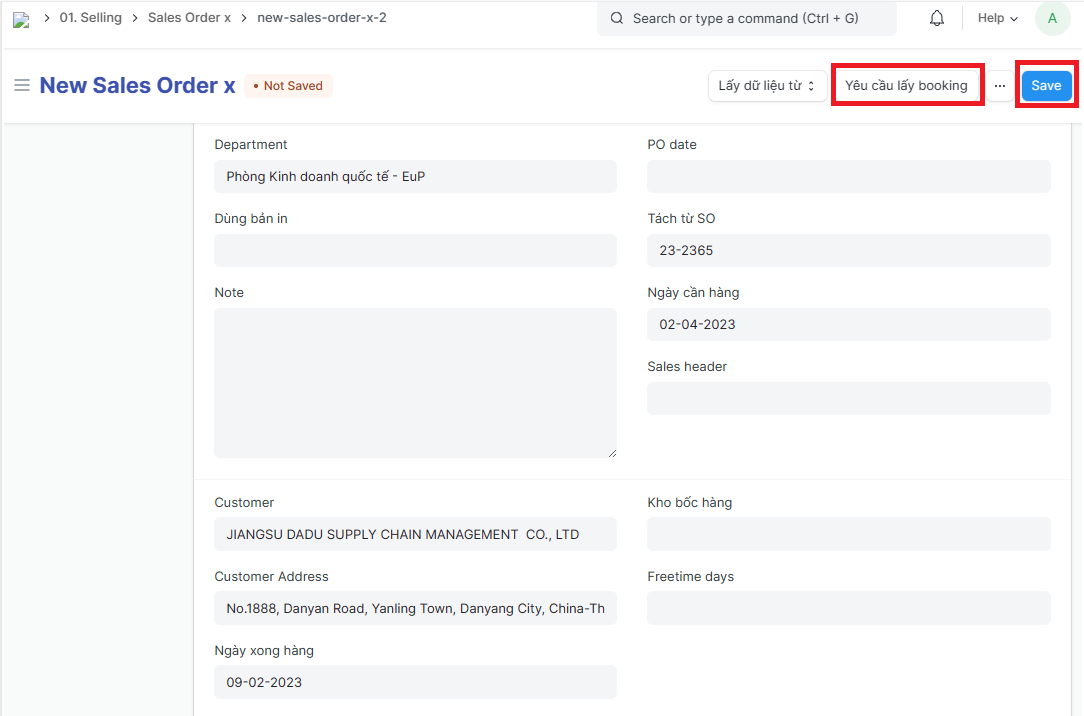Click the PO date field

coord(848,177)
